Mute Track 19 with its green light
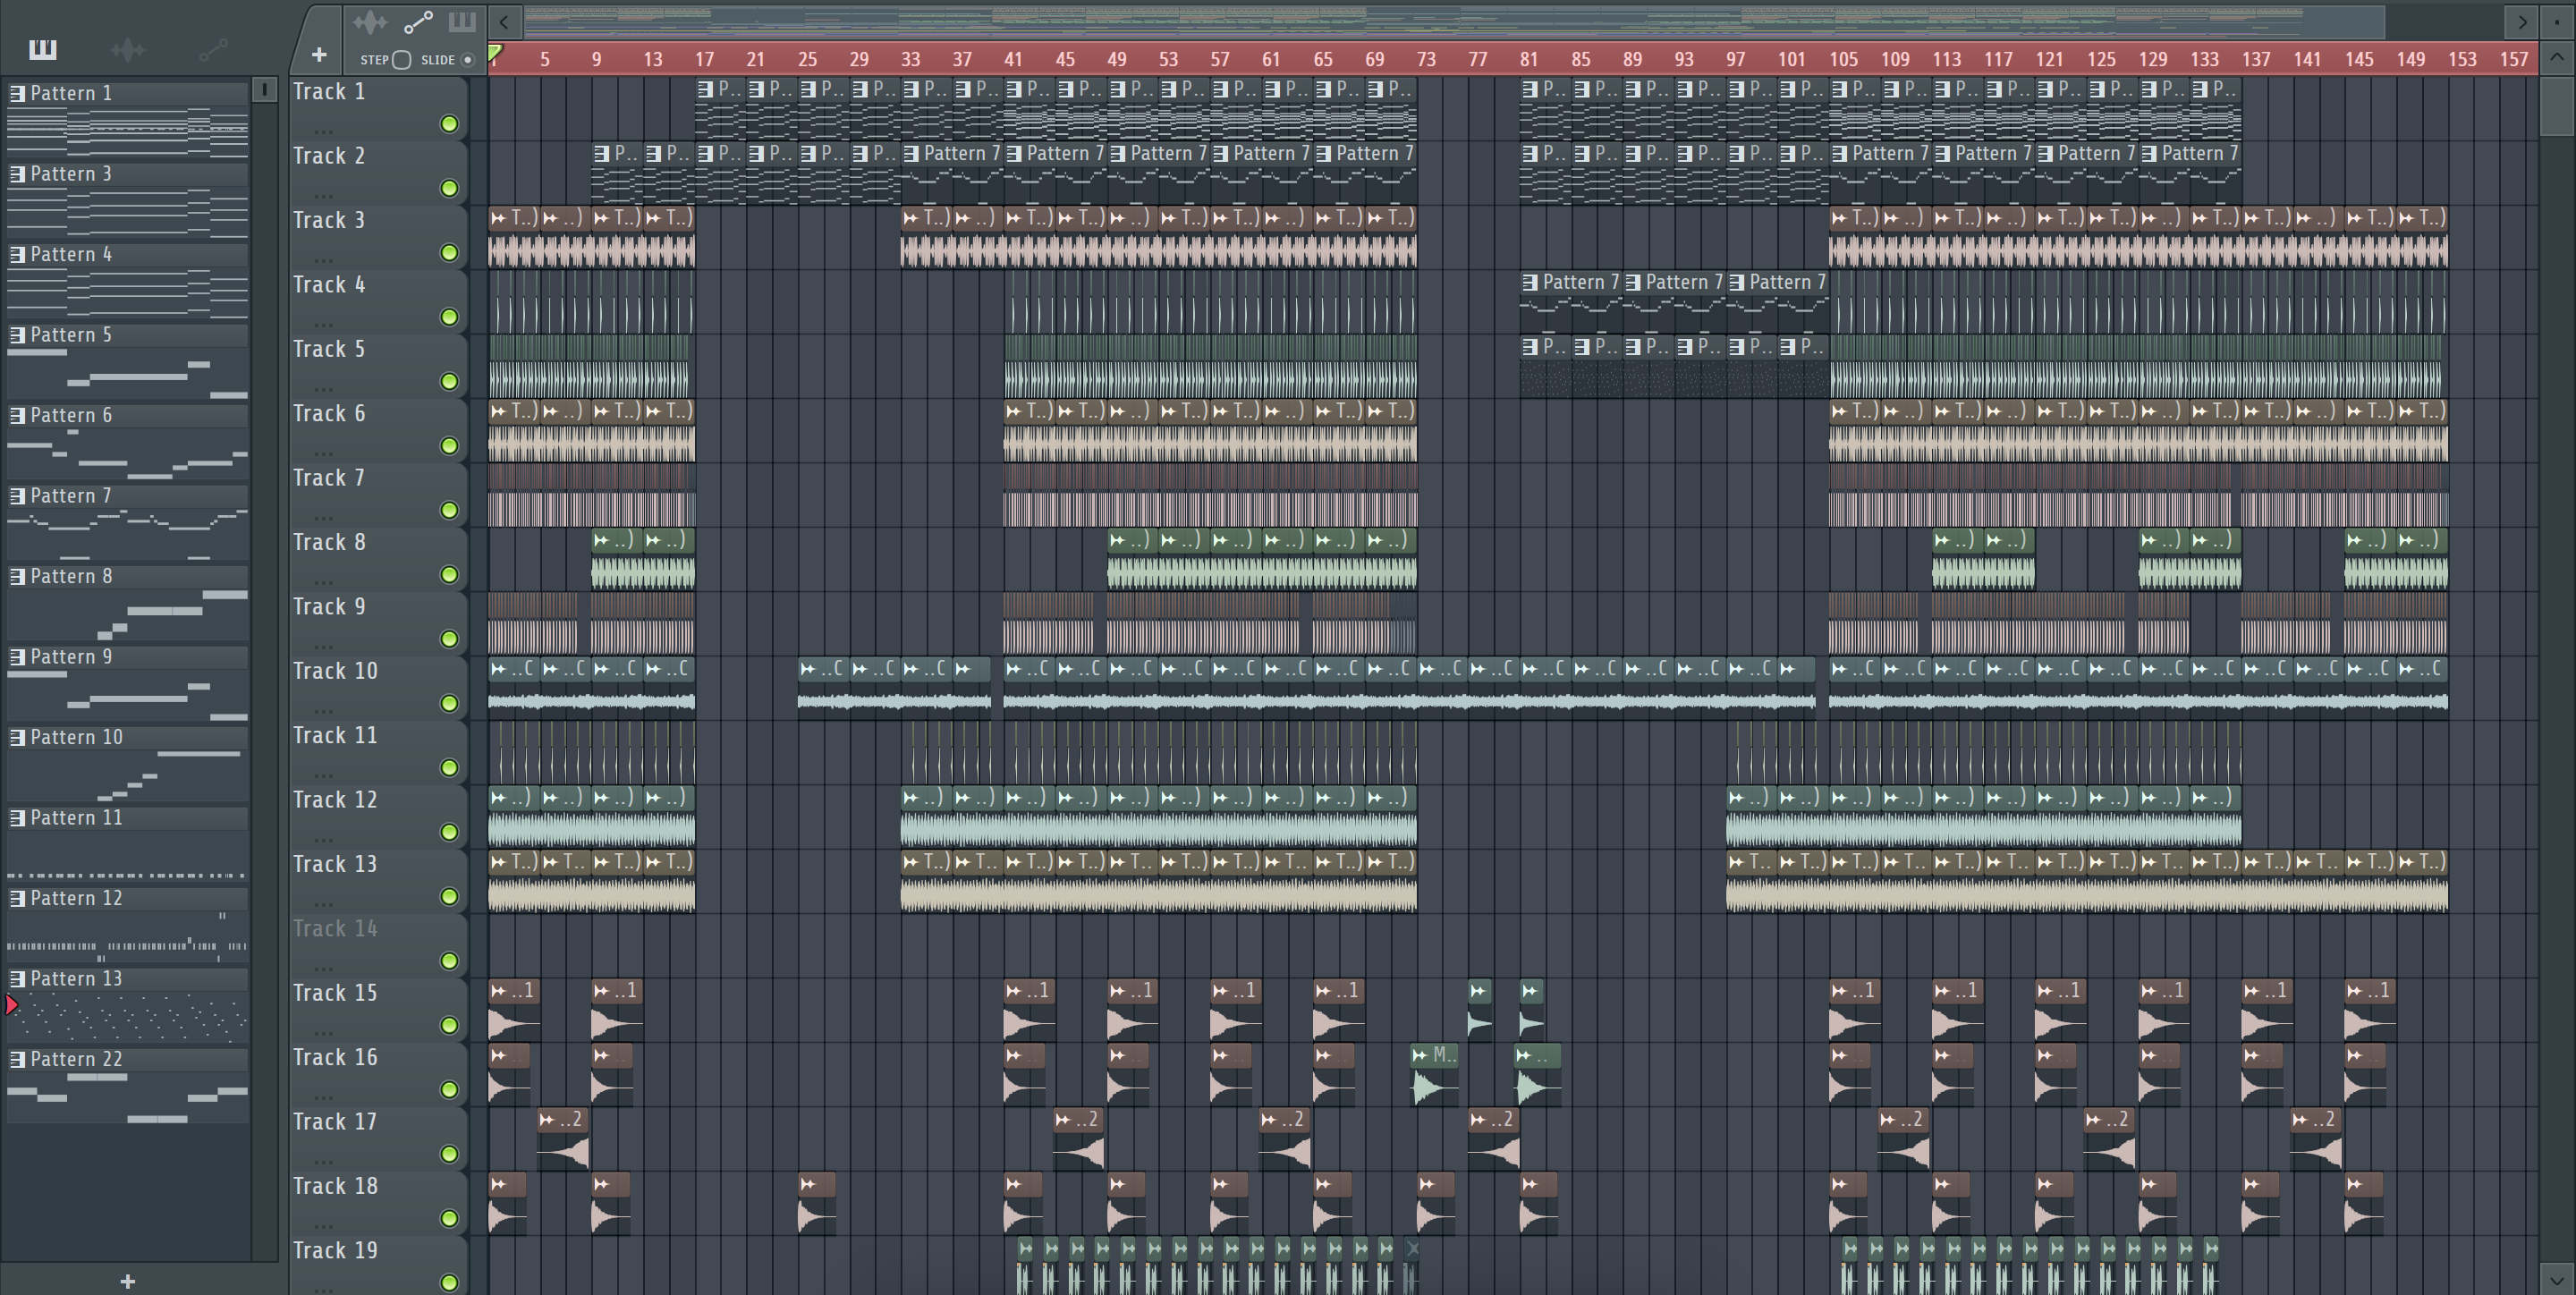 click(x=450, y=1282)
